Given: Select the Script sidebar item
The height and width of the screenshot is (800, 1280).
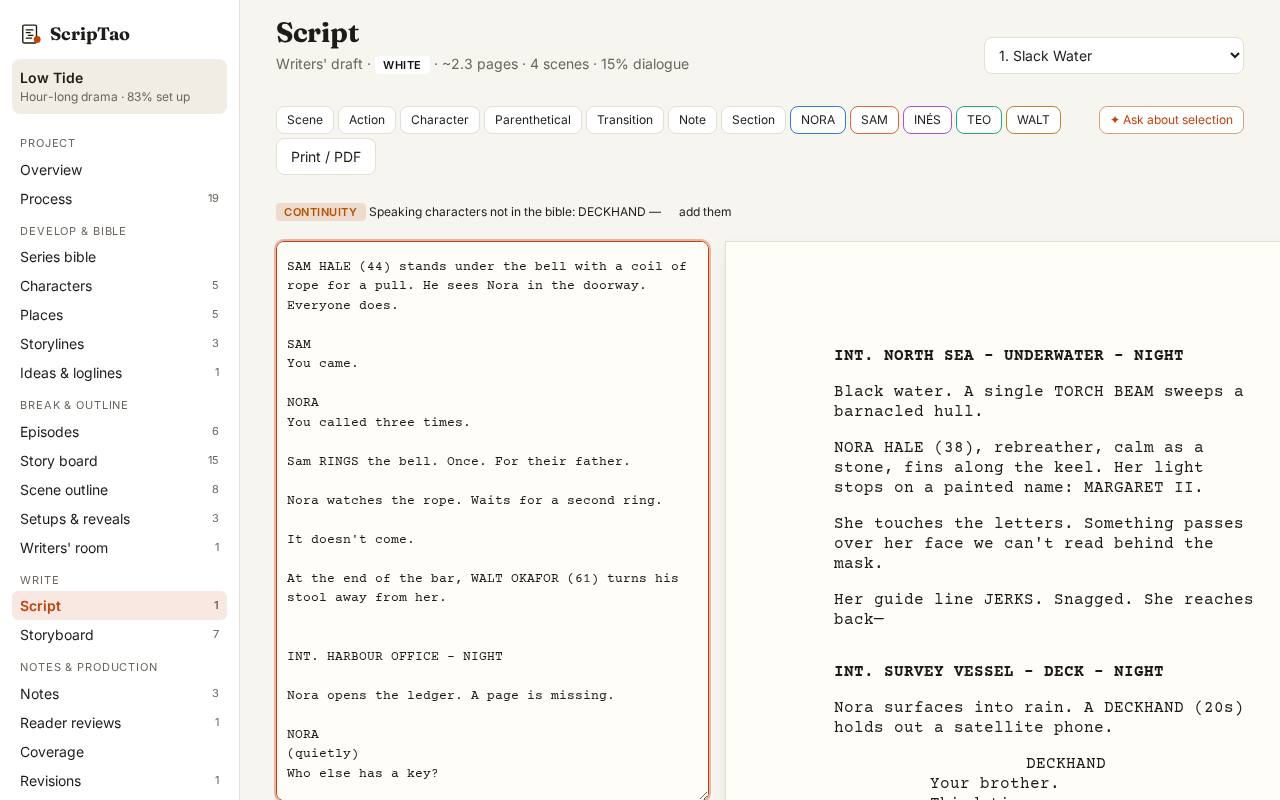Looking at the screenshot, I should (x=119, y=606).
